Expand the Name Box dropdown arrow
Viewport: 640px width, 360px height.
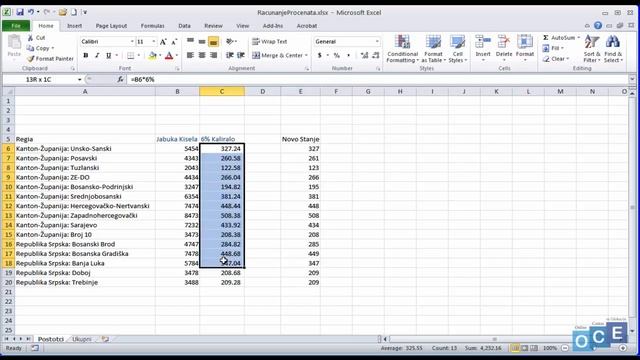click(80, 79)
